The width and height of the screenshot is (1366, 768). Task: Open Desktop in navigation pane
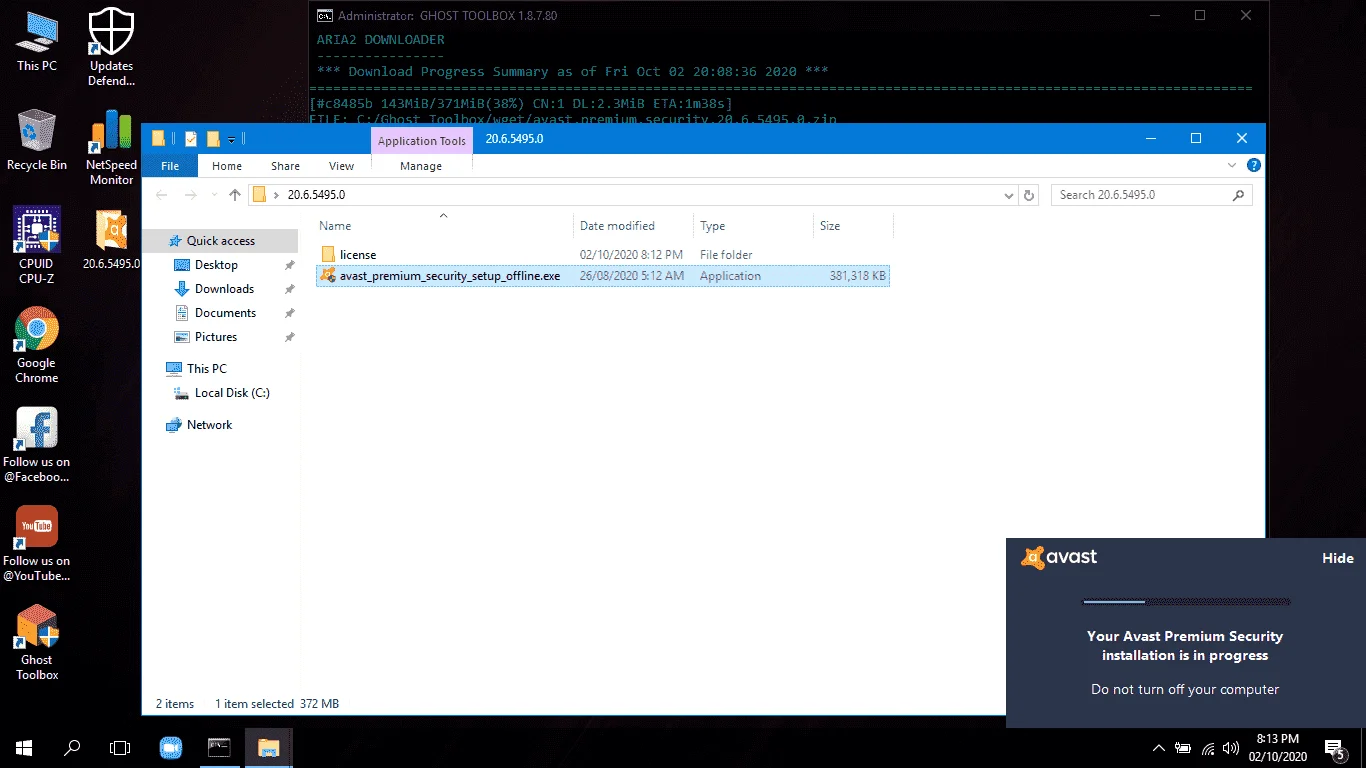(216, 265)
